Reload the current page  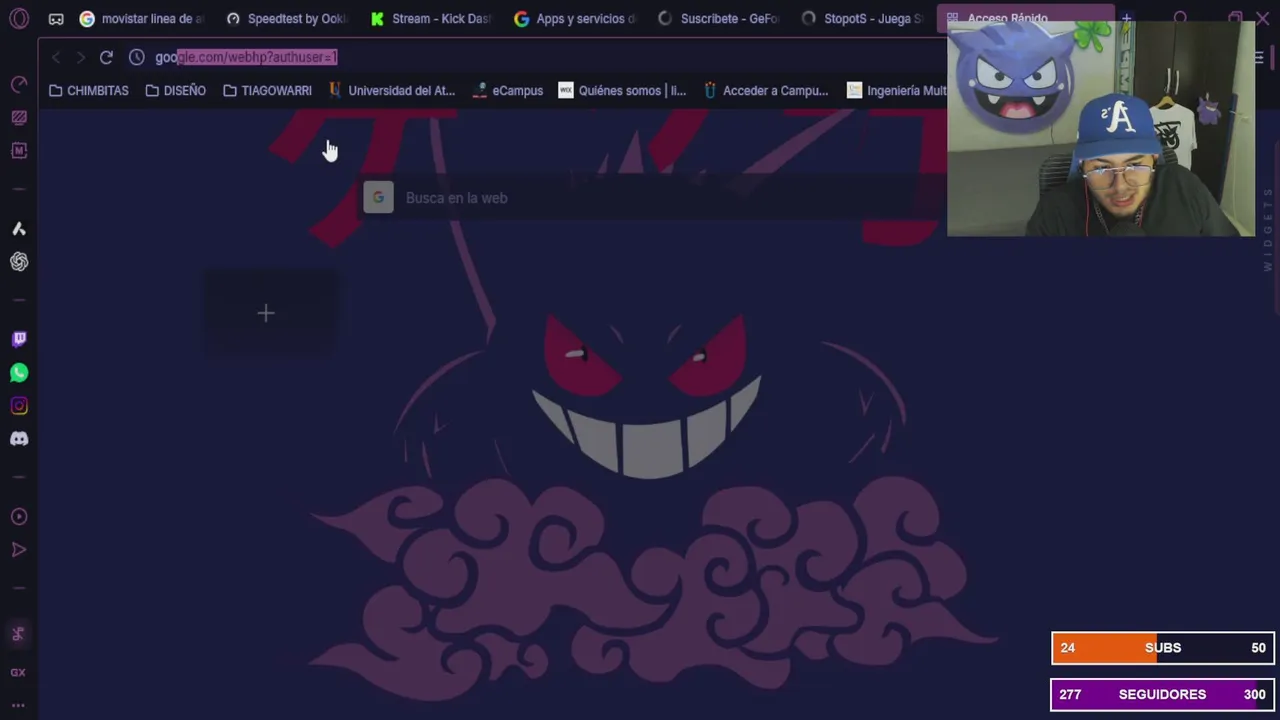106,57
